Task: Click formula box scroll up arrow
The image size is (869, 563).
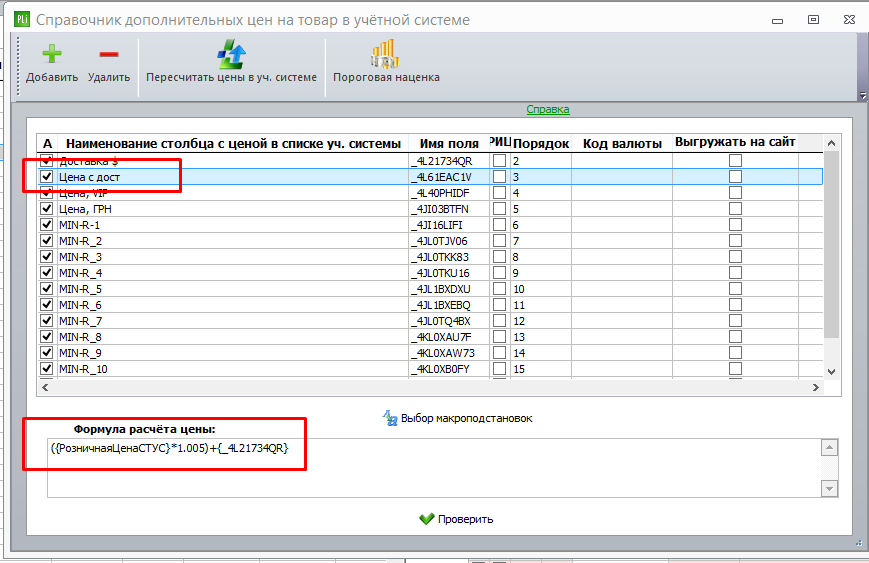Action: click(829, 447)
